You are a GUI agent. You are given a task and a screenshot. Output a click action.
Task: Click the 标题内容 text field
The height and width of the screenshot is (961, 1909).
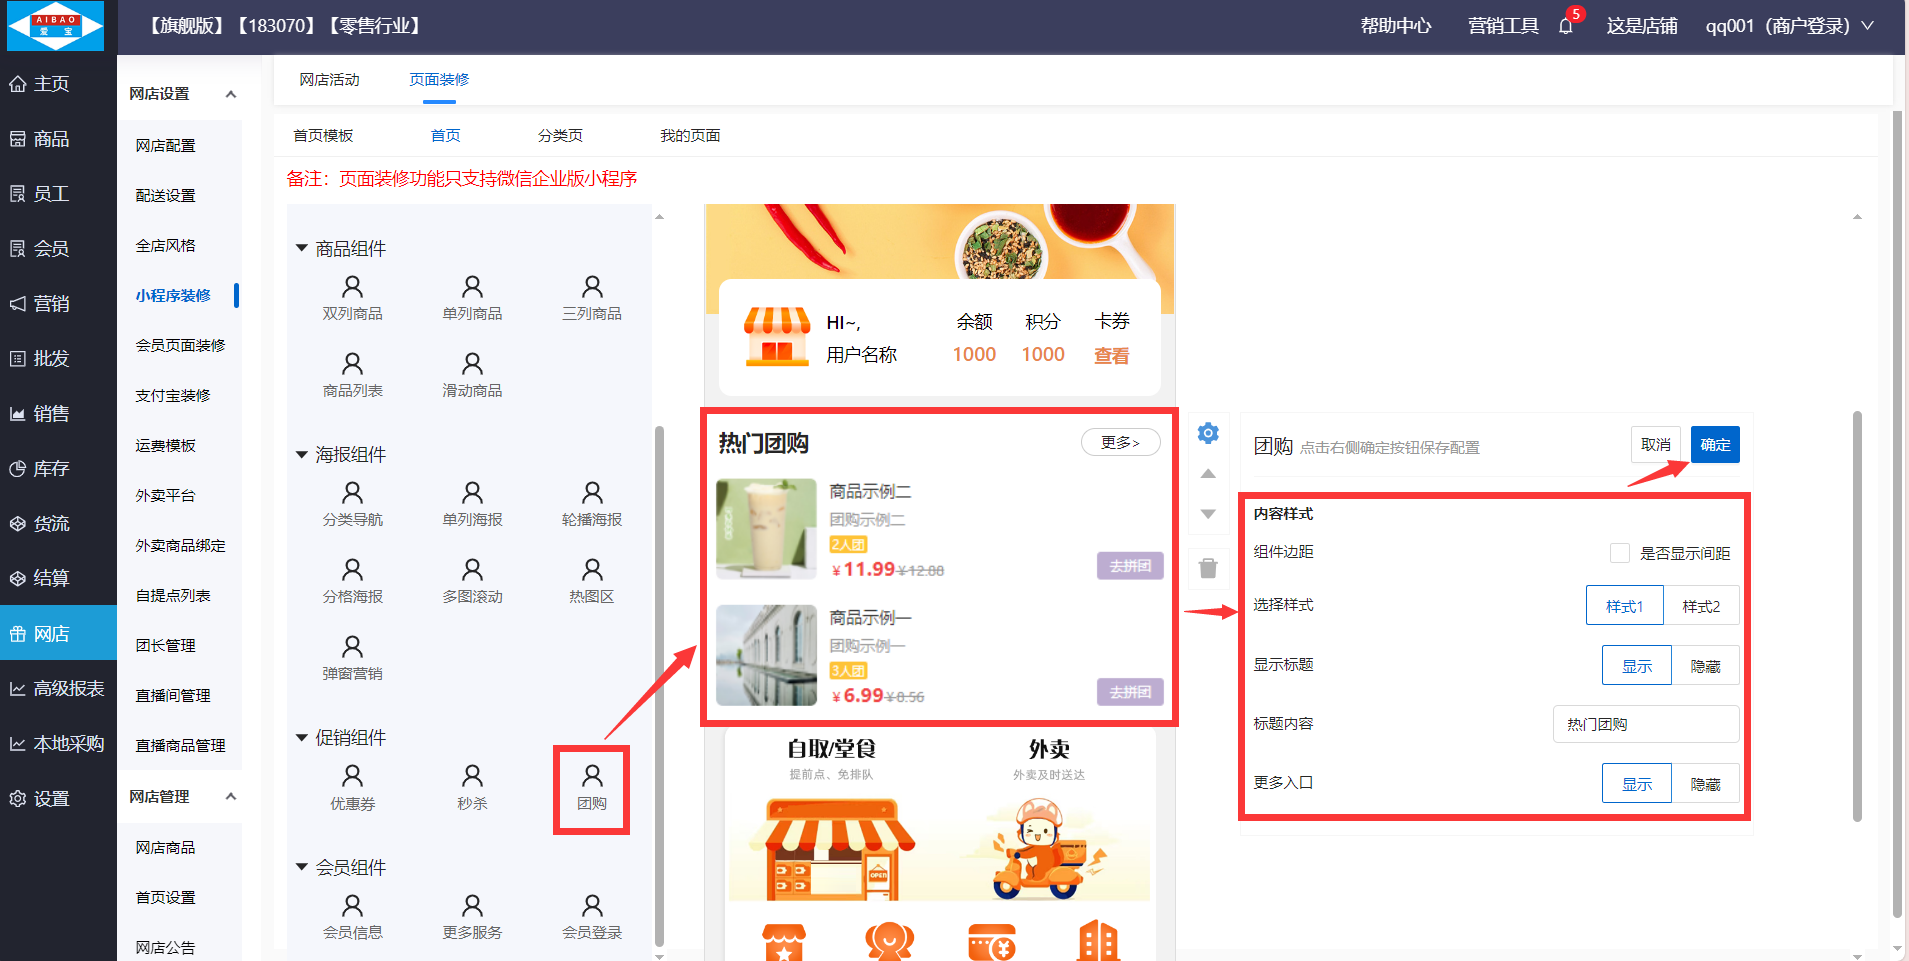[1645, 724]
